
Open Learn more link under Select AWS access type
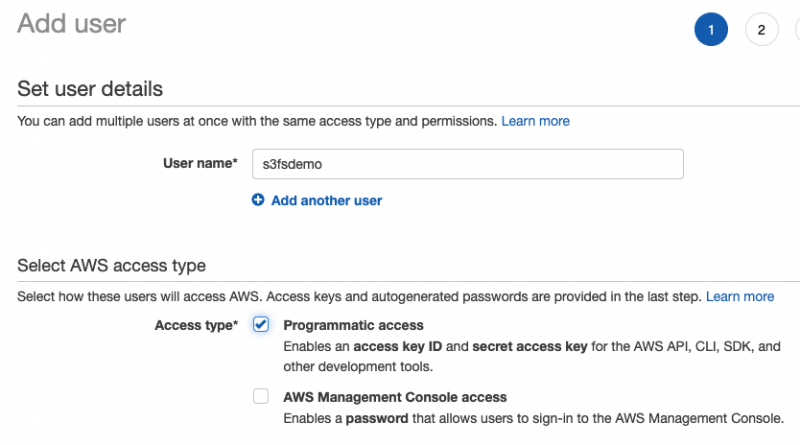740,297
